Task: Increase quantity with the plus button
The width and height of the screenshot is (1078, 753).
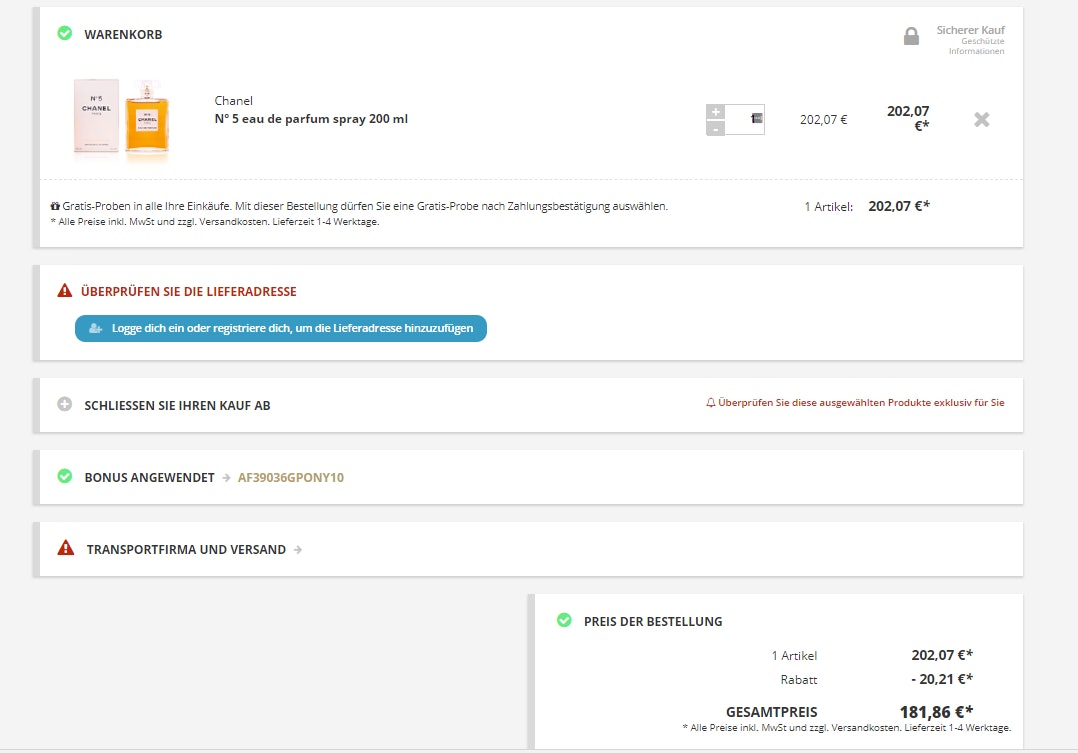Action: [715, 112]
